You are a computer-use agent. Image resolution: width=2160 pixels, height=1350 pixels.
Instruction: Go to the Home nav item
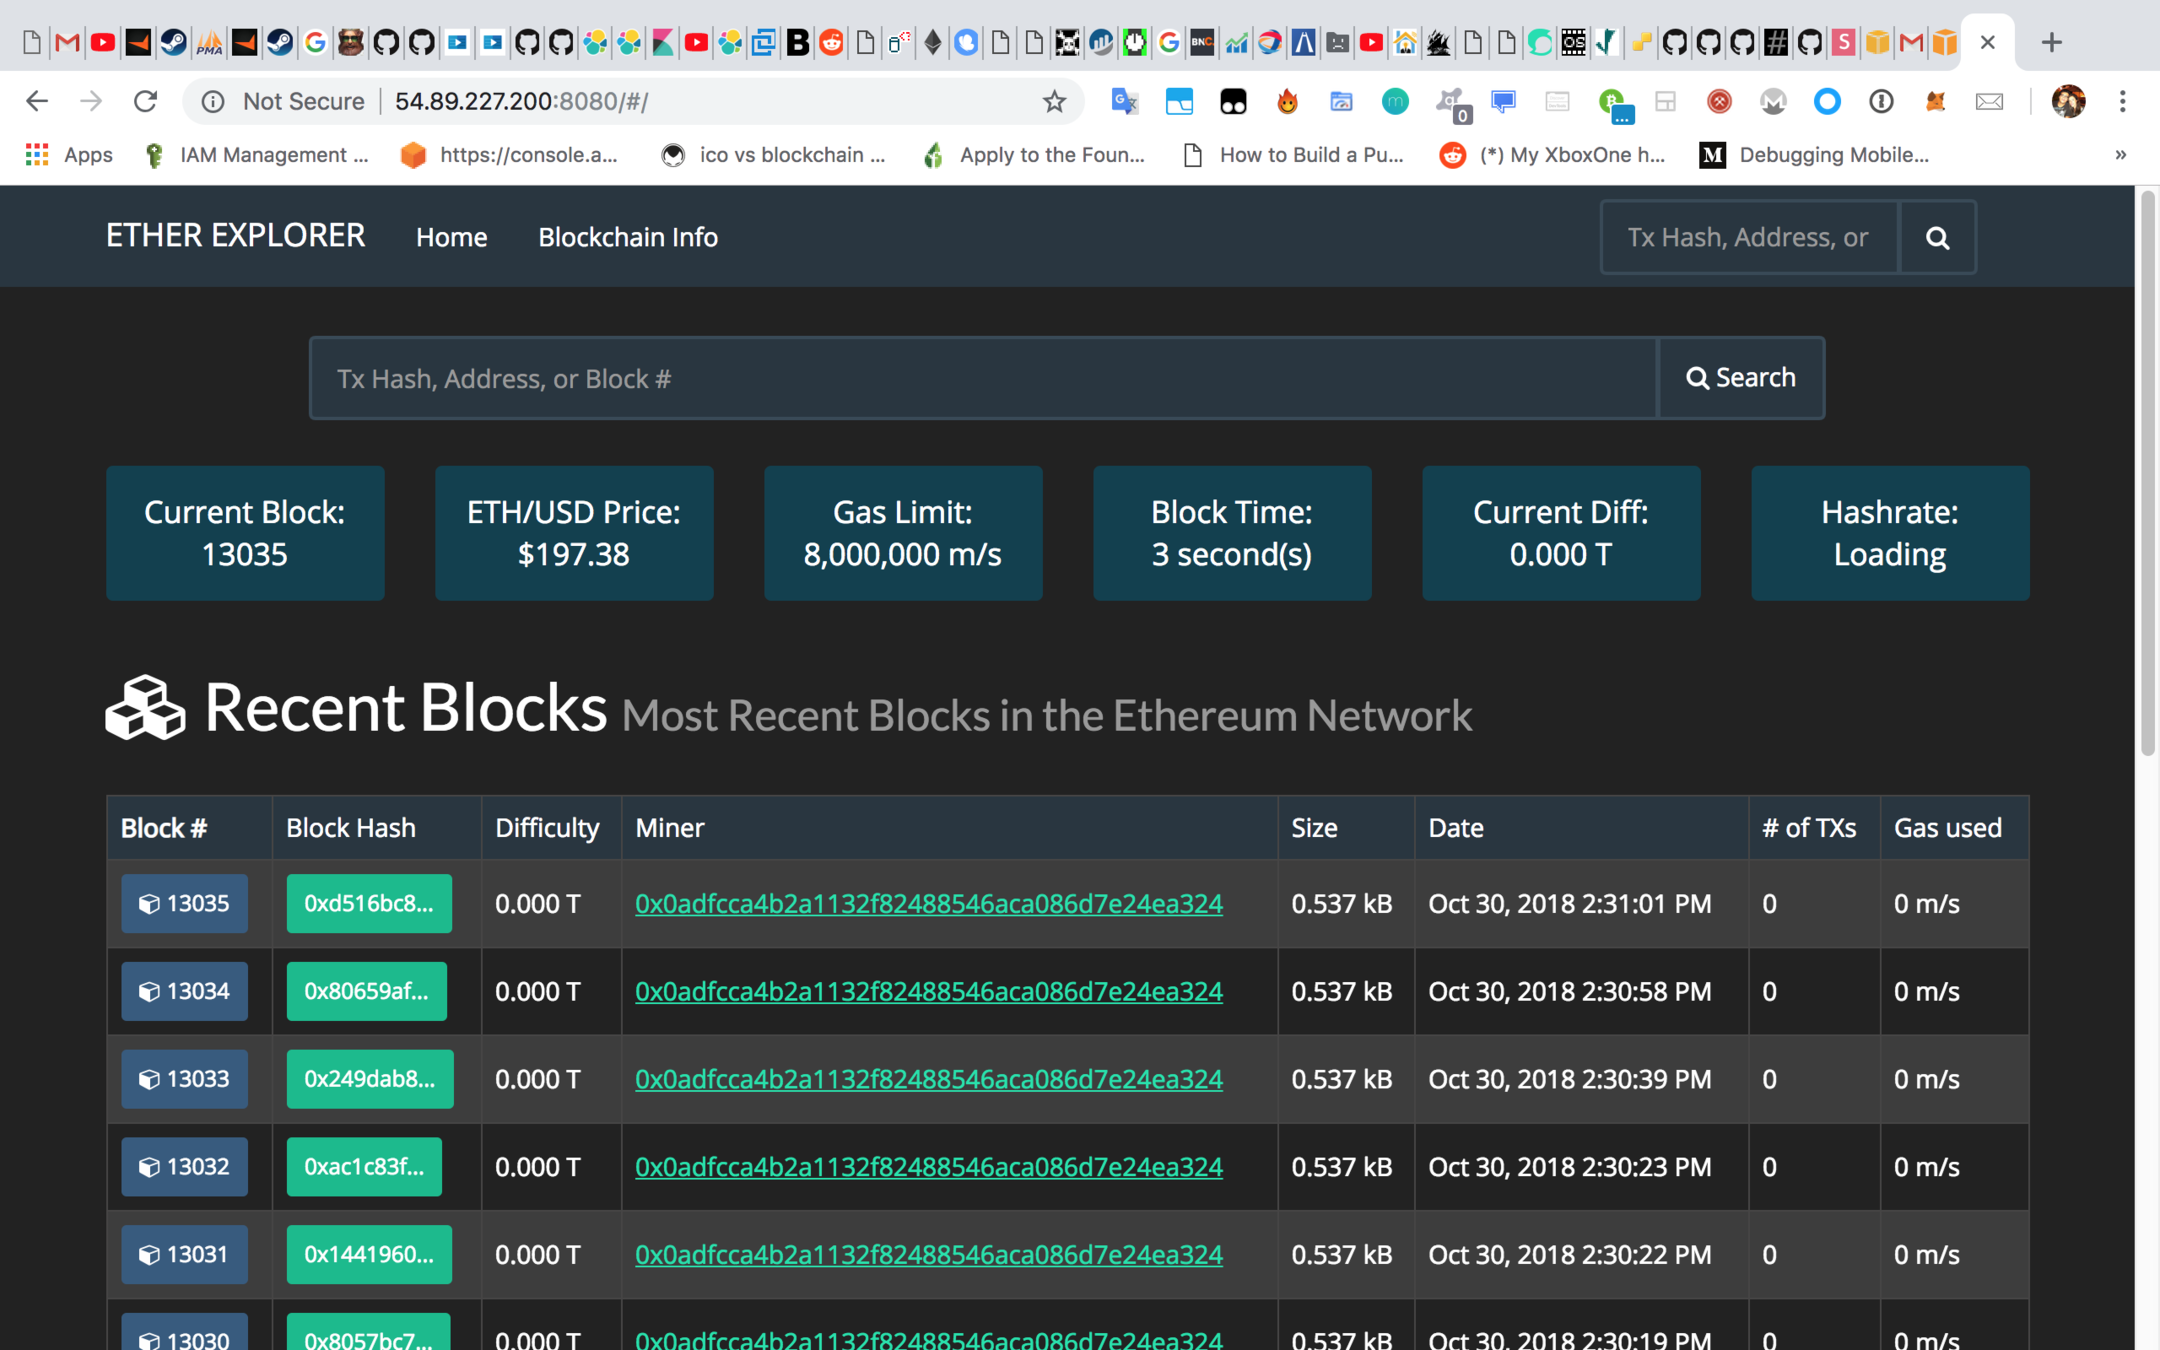click(x=451, y=237)
